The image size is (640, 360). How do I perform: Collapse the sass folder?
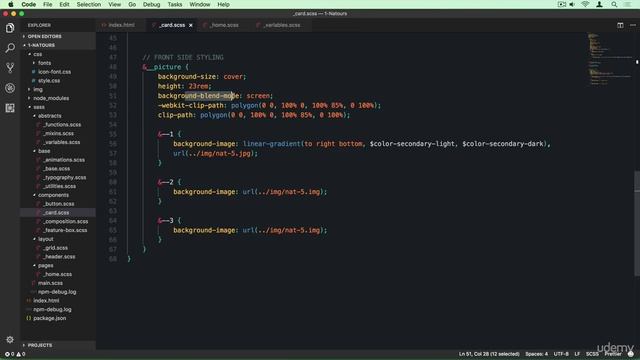coord(58,107)
